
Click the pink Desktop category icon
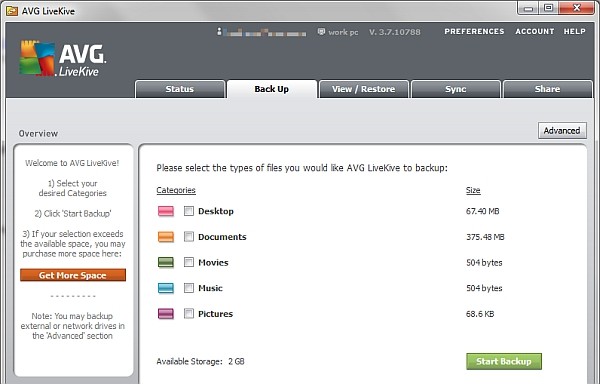[166, 211]
